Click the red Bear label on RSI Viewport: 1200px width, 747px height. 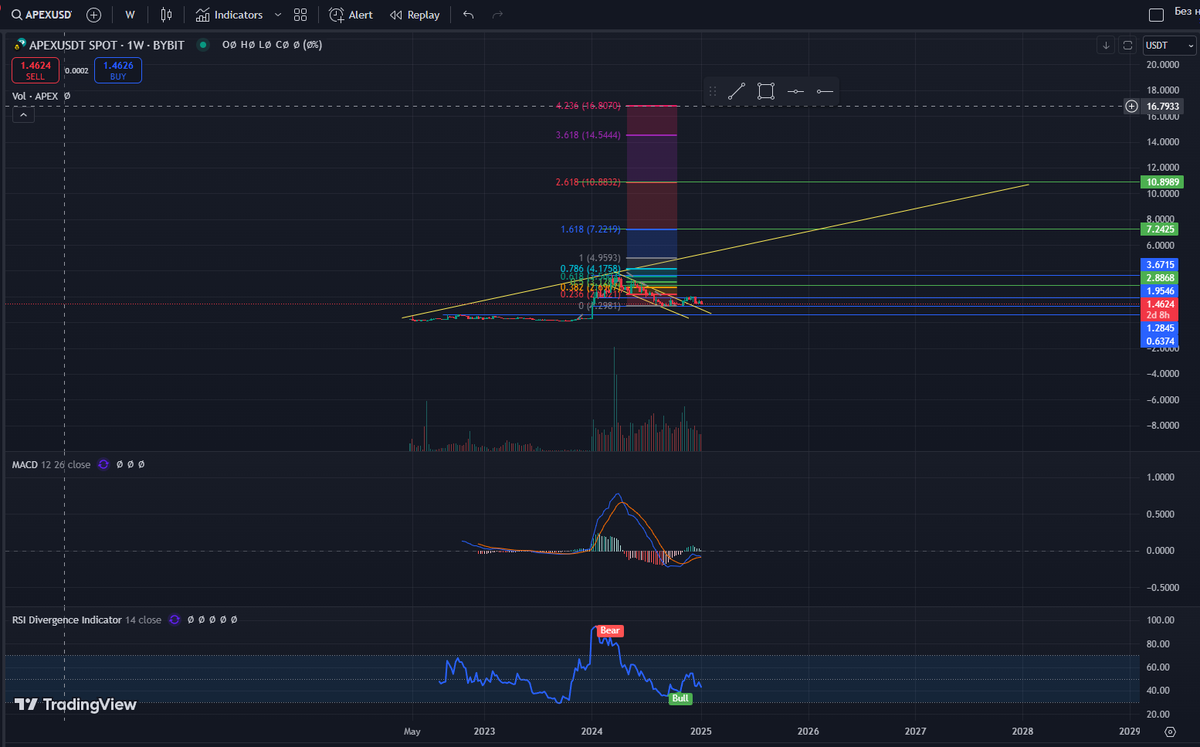point(610,631)
